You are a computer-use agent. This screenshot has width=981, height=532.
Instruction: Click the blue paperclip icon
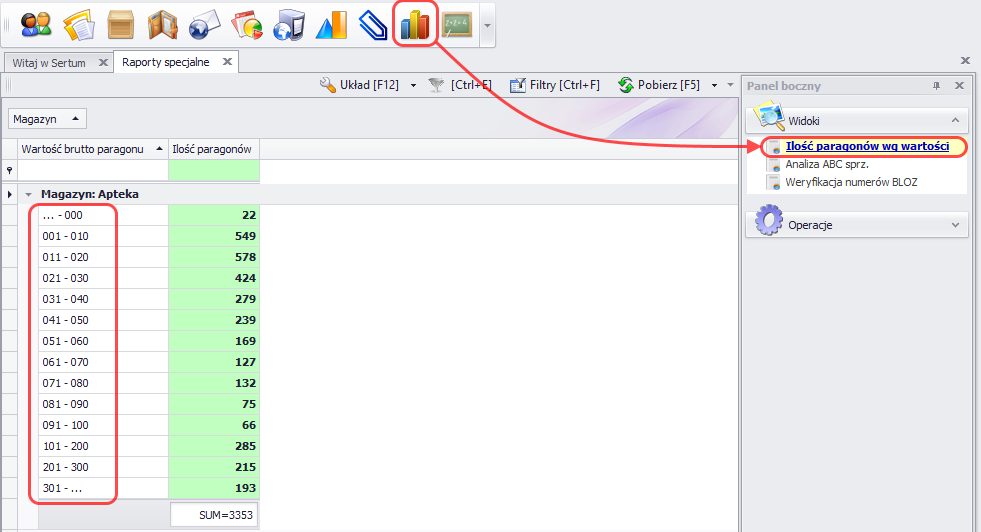click(372, 23)
